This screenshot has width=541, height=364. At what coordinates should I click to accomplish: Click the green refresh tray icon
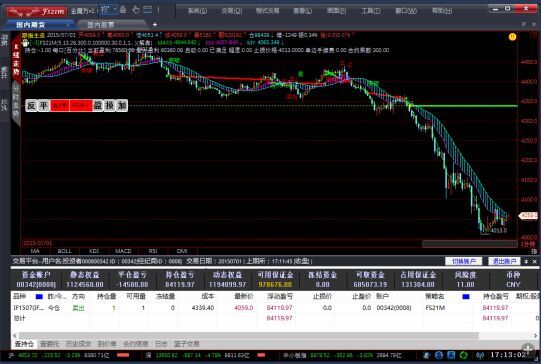click(463, 355)
